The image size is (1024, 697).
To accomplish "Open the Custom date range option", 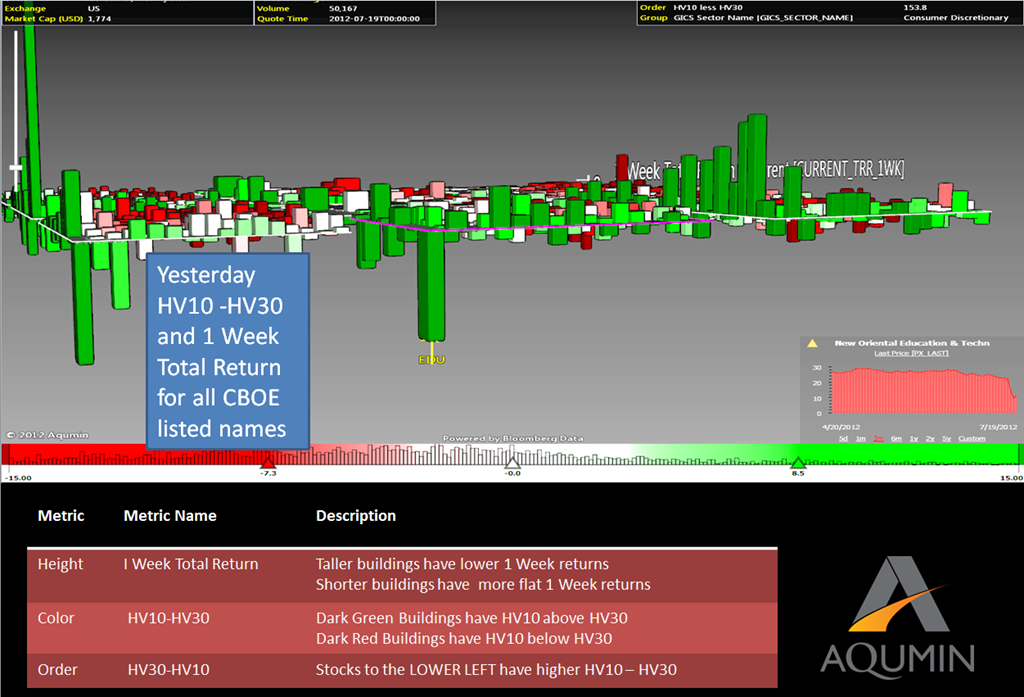I will click(972, 438).
